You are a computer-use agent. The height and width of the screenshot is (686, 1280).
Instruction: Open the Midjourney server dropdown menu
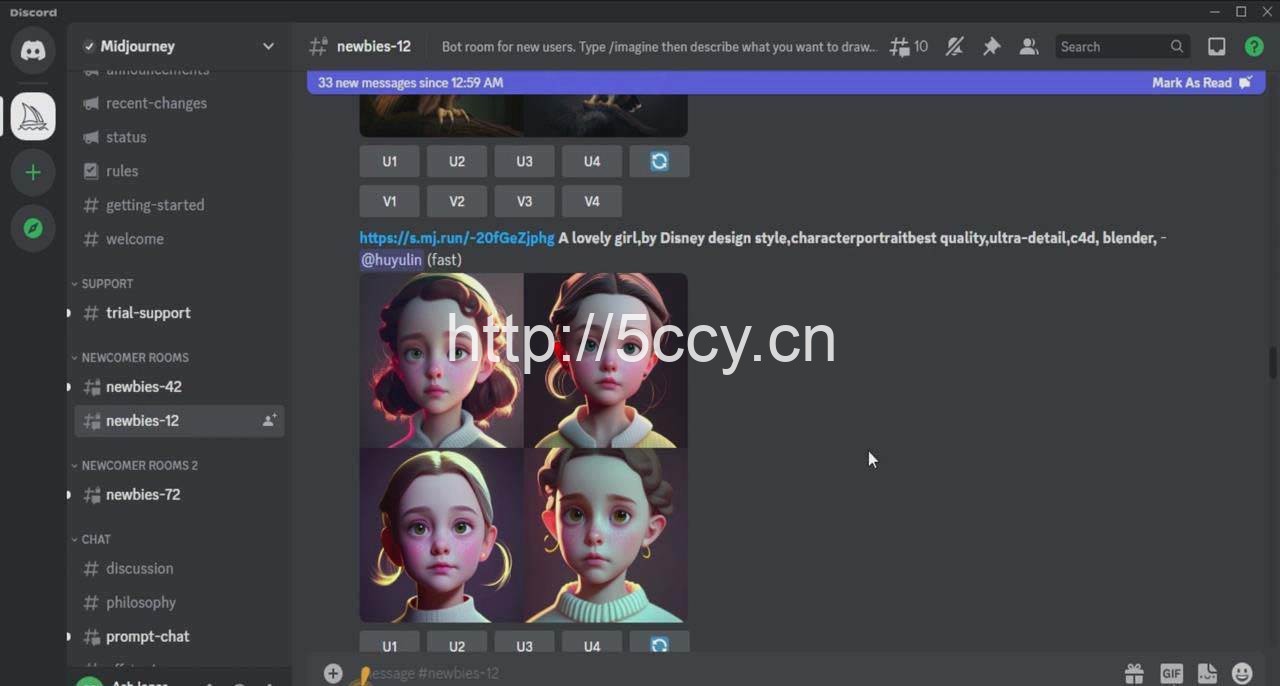(267, 46)
